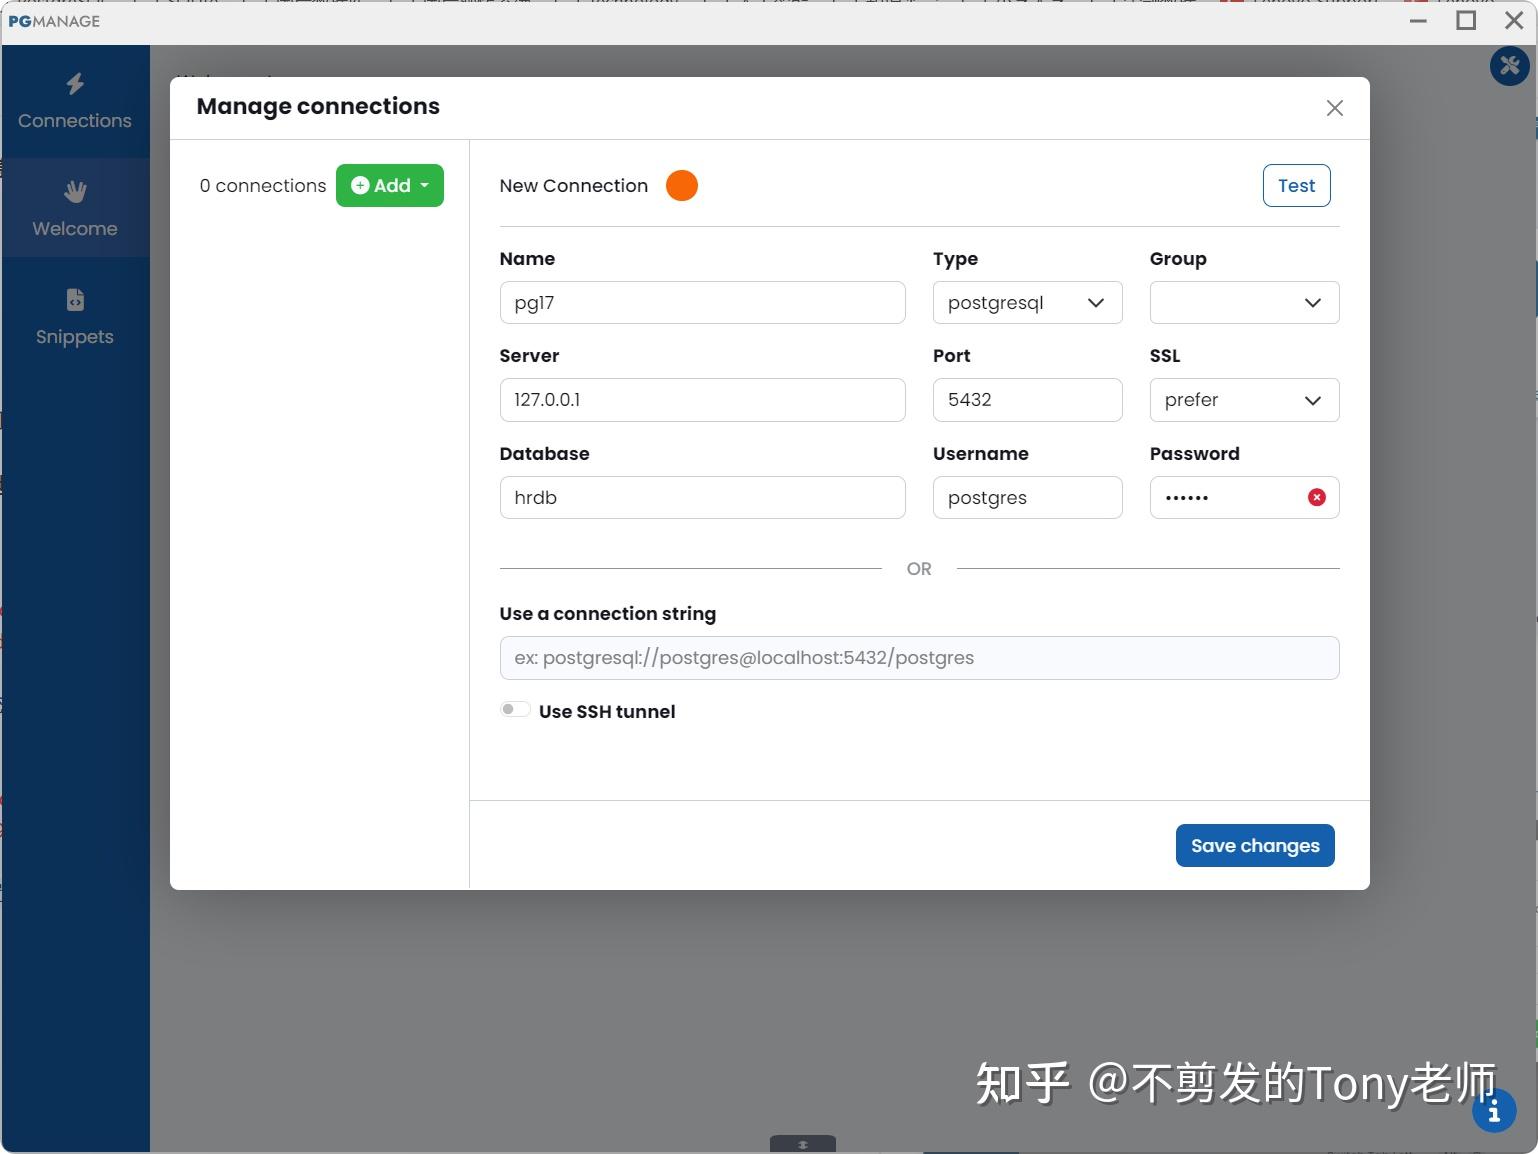Click the green plus Add icon

pos(360,185)
